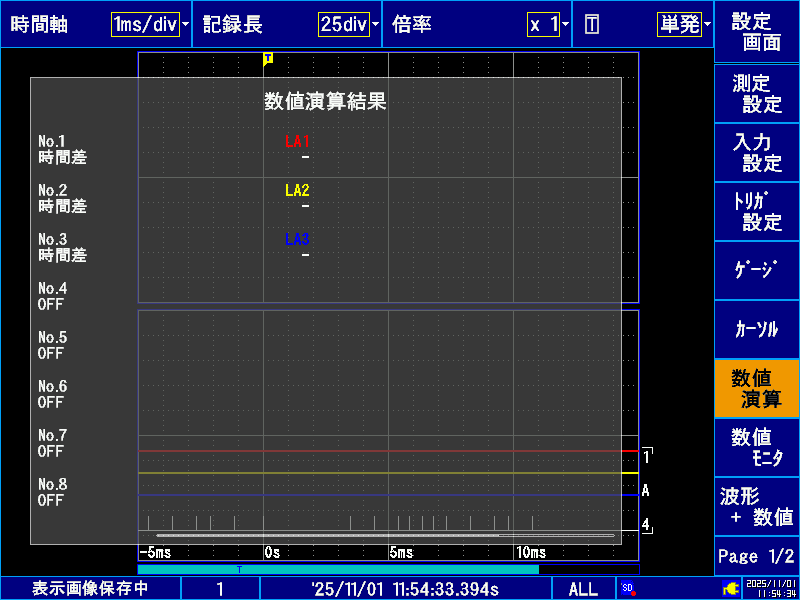Open the 1ms/div time axis dropdown
Viewport: 800px width, 600px height.
[x=150, y=25]
